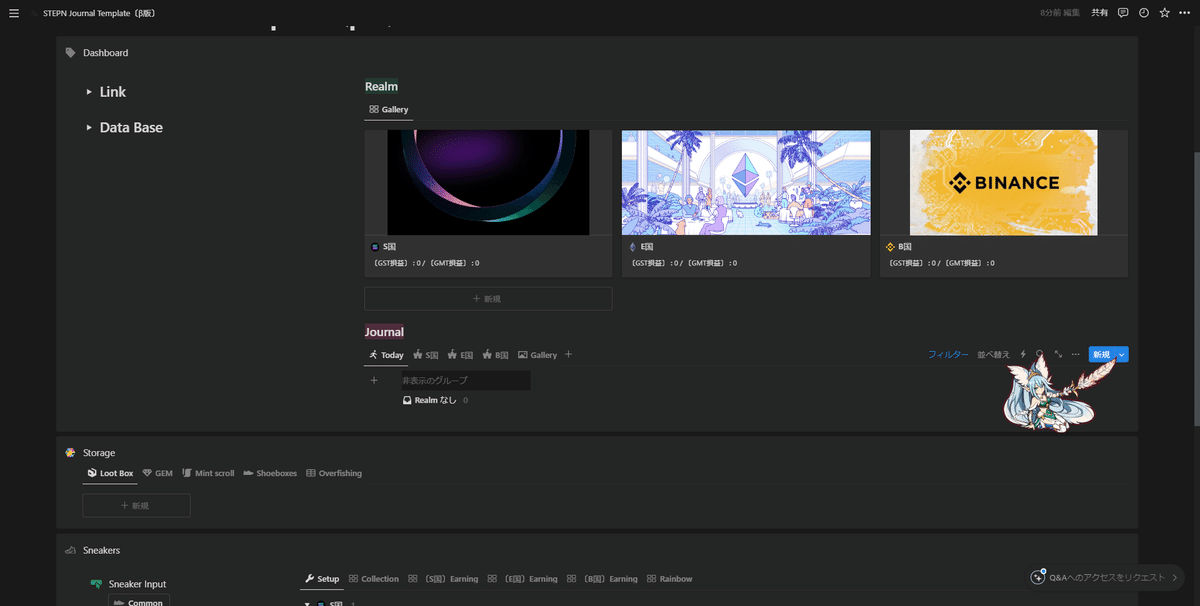The width and height of the screenshot is (1200, 606).
Task: Open the Journal three-dot view options
Action: [x=1076, y=354]
